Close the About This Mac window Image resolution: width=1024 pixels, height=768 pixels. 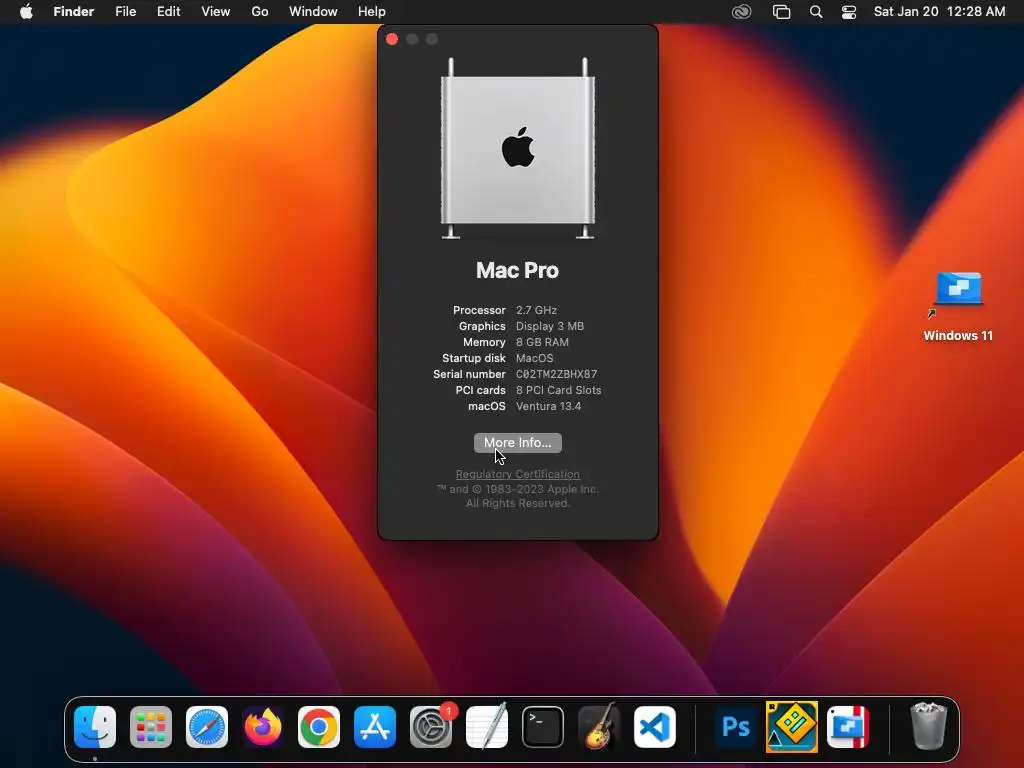point(392,39)
